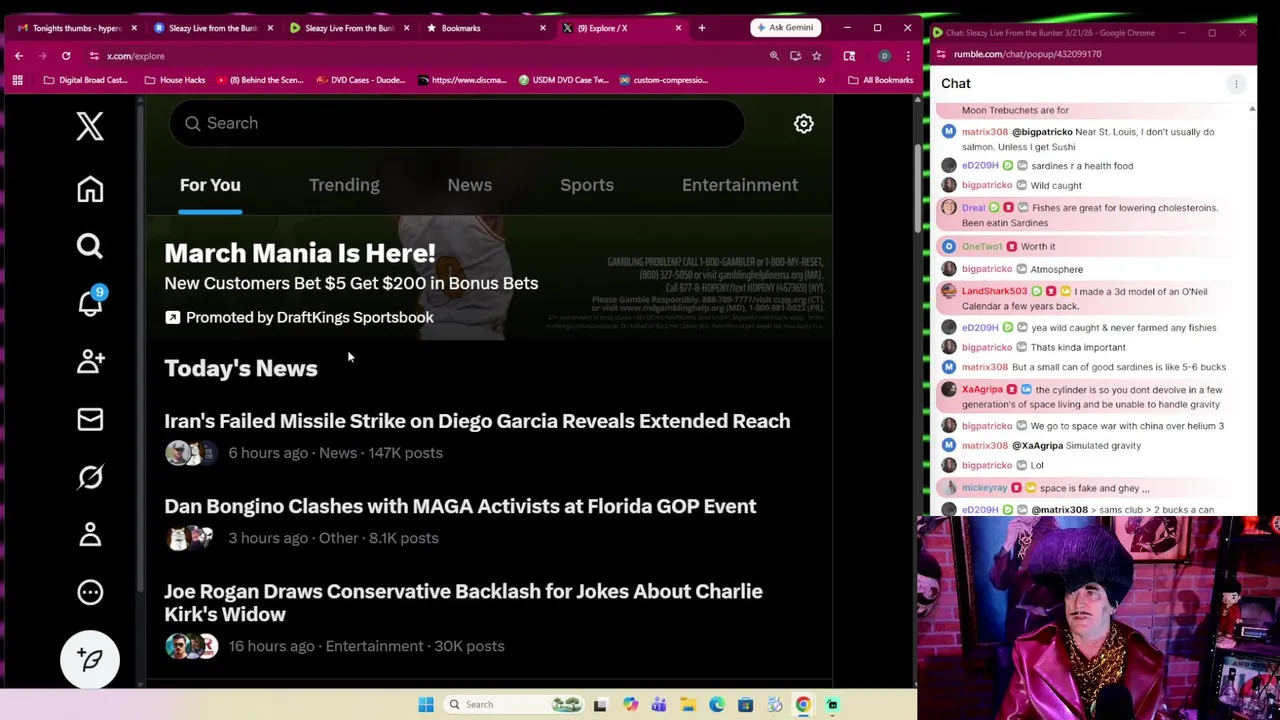1280x720 pixels.
Task: Open Messages envelope in X sidebar
Action: (x=90, y=419)
